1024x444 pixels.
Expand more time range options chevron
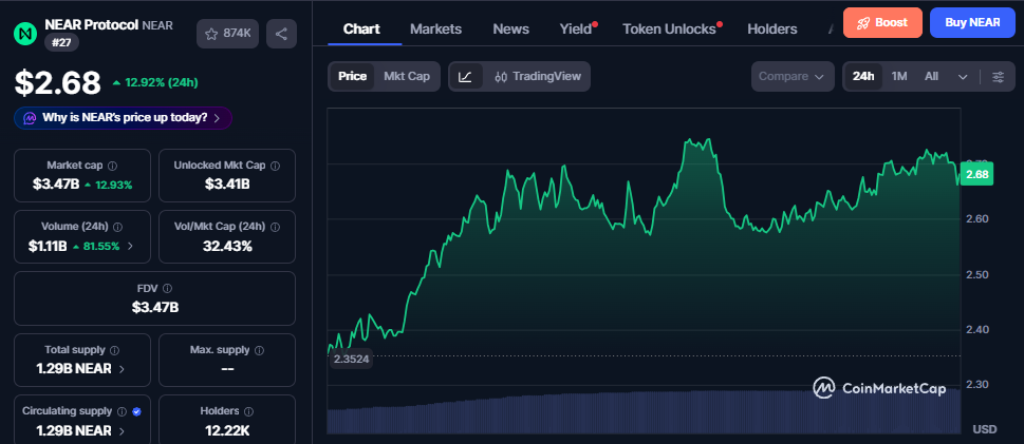pyautogui.click(x=963, y=76)
